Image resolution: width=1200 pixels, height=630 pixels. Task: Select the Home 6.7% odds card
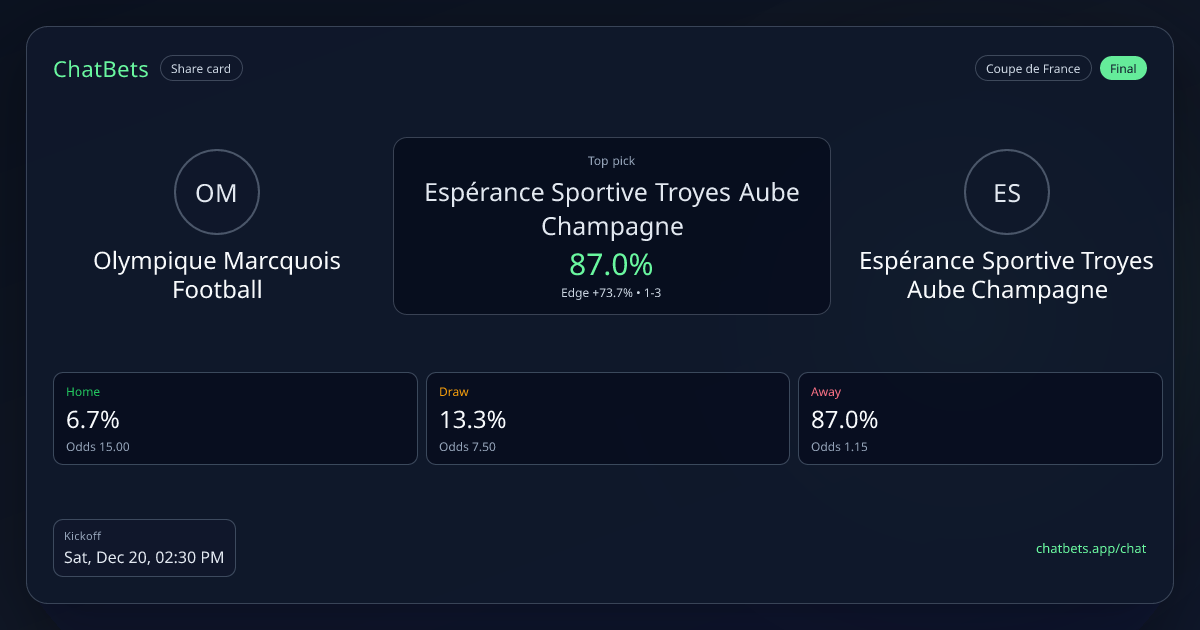point(235,418)
